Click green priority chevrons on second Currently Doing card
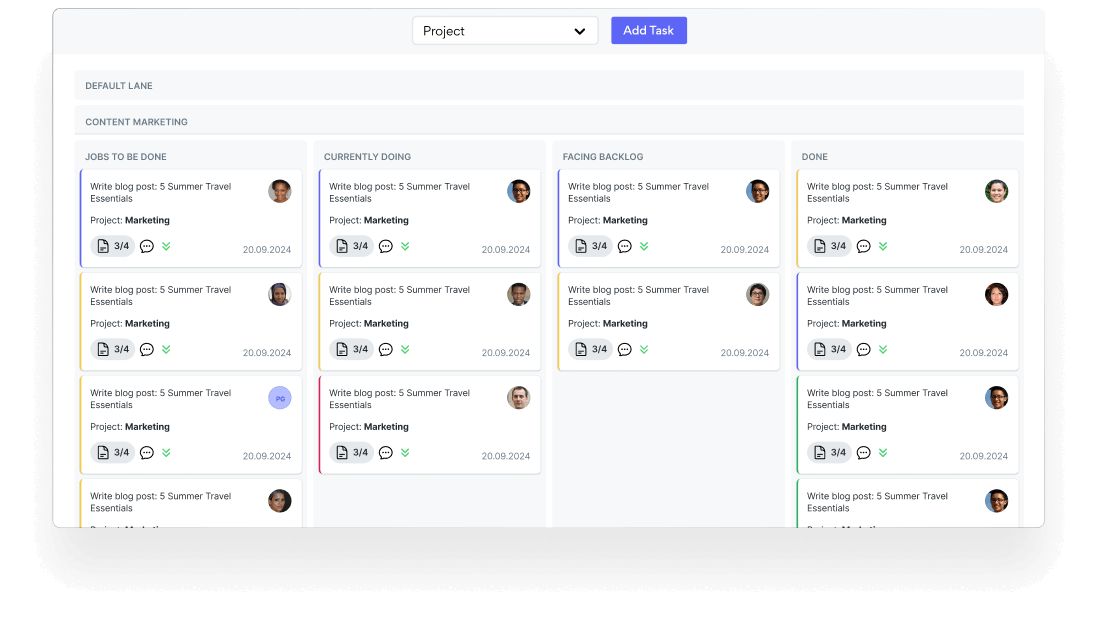The height and width of the screenshot is (625, 1097). click(x=405, y=349)
